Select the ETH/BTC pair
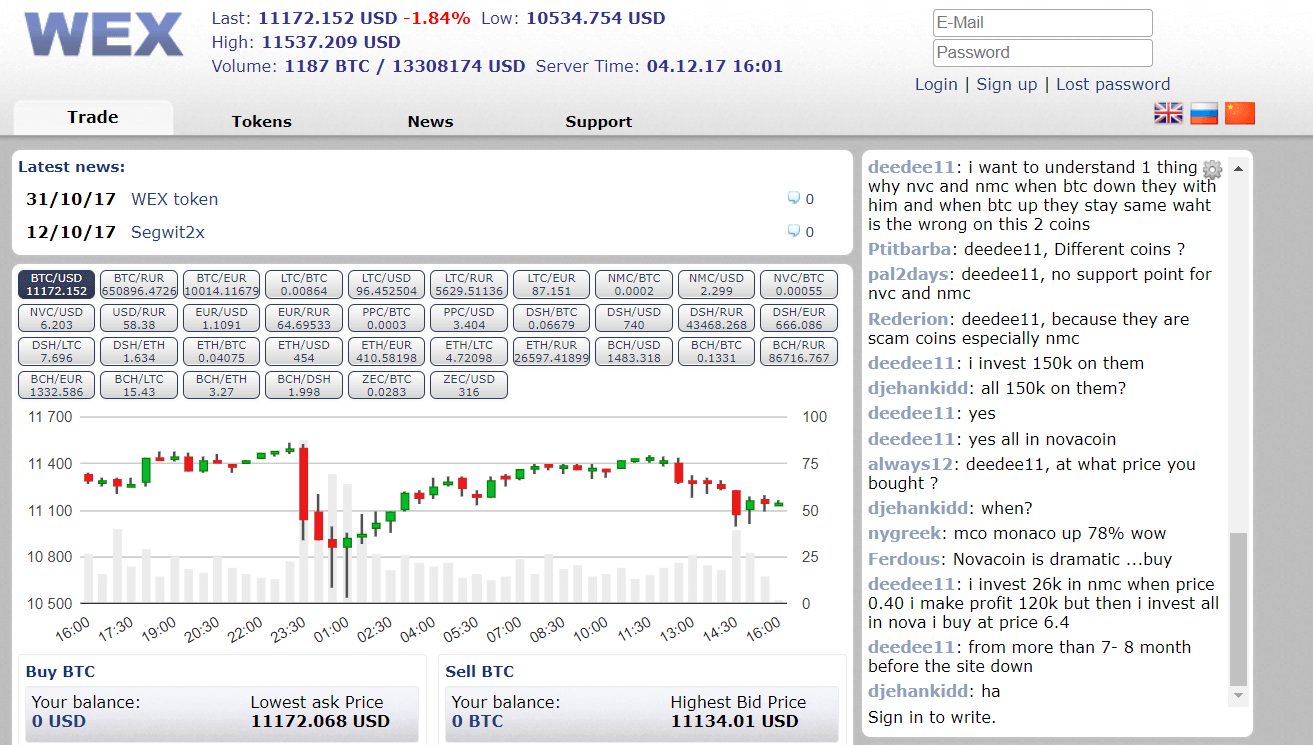The image size is (1313, 745). (221, 351)
